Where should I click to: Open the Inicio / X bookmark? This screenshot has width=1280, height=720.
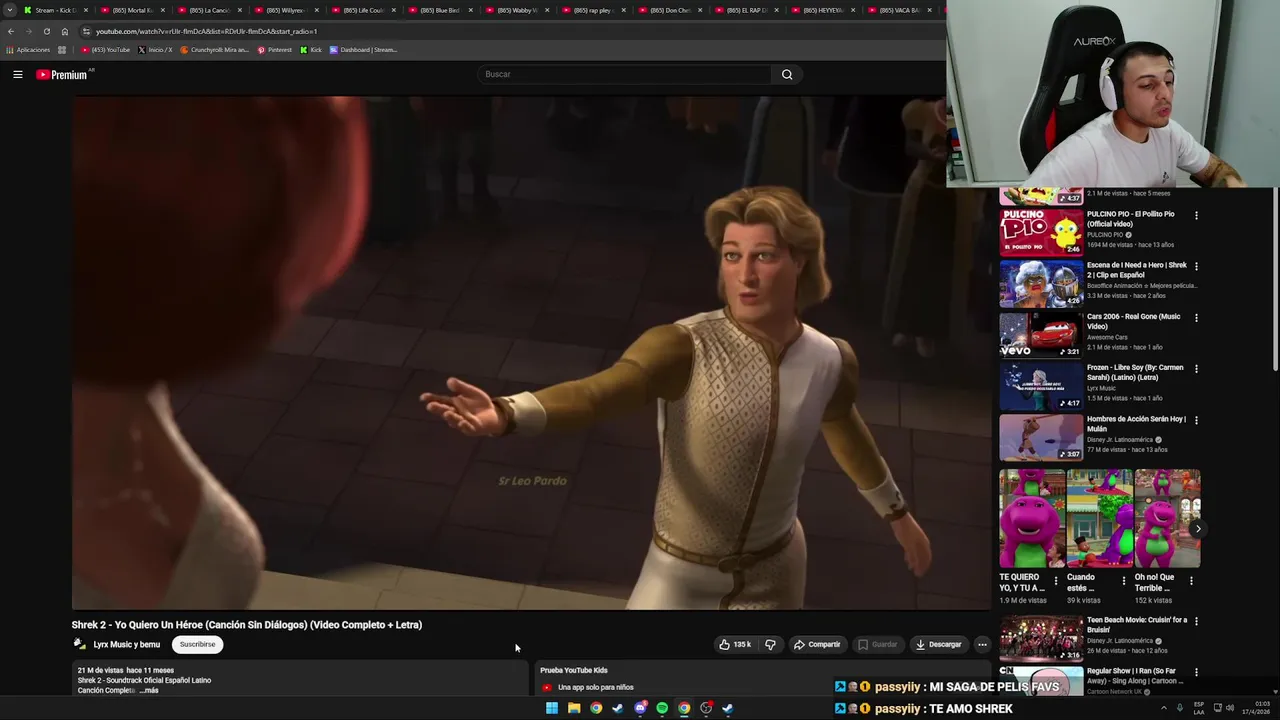[155, 50]
